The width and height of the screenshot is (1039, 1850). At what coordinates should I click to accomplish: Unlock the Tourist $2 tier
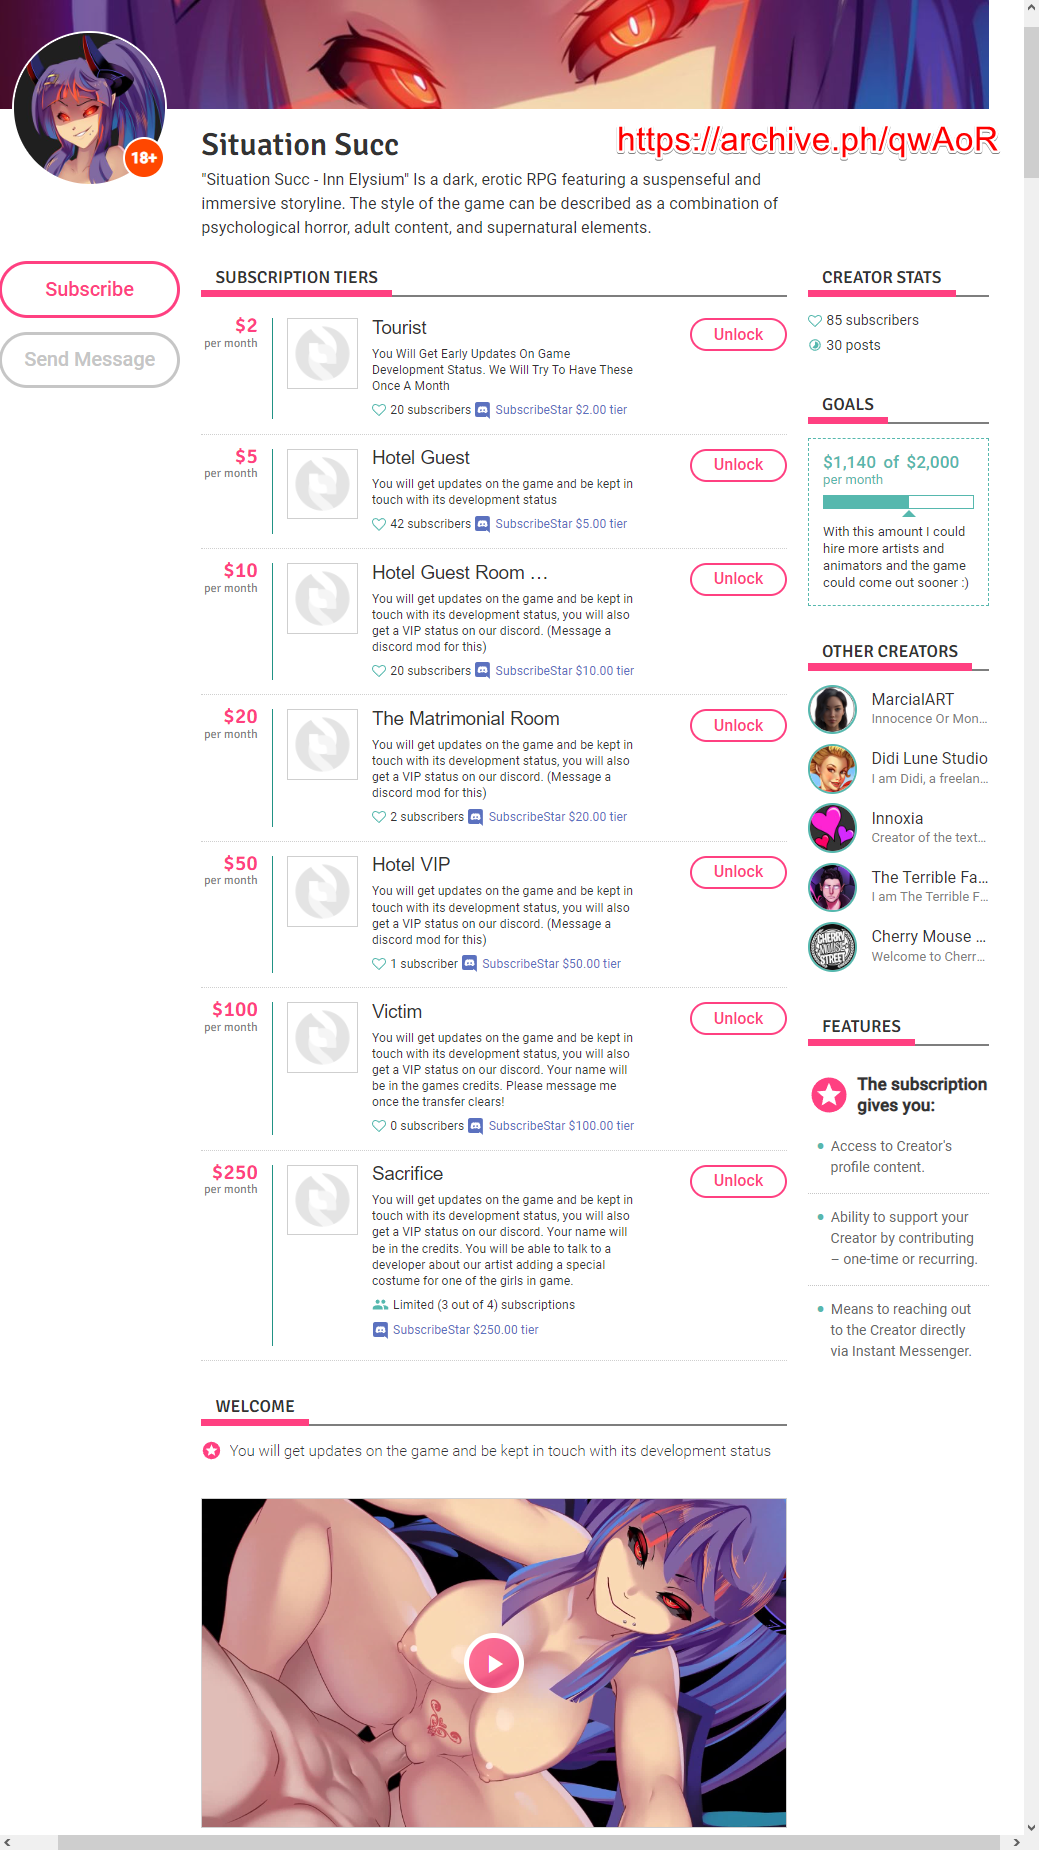coord(738,335)
